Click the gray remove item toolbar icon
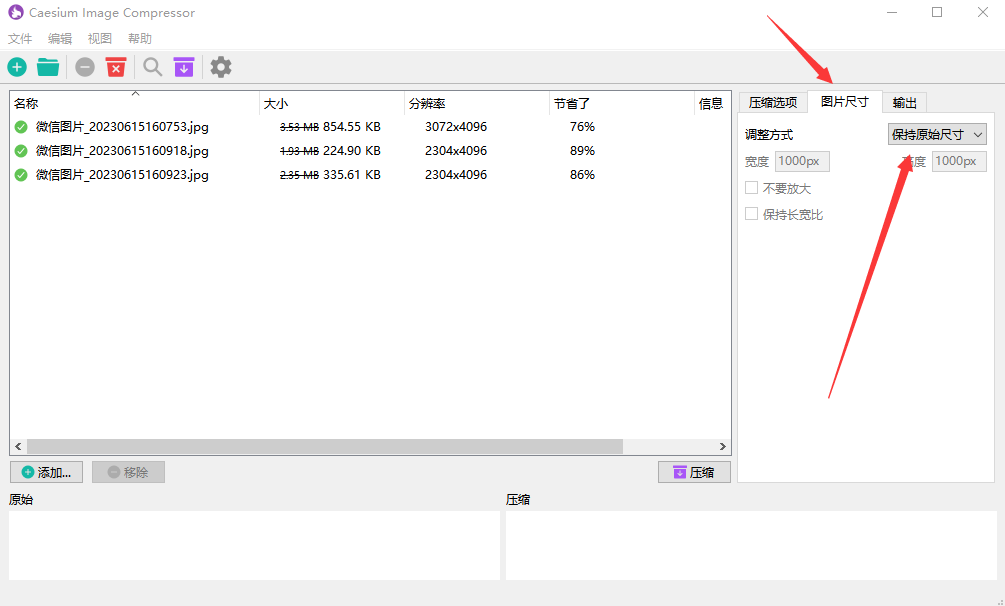This screenshot has height=606, width=1005. 85,67
